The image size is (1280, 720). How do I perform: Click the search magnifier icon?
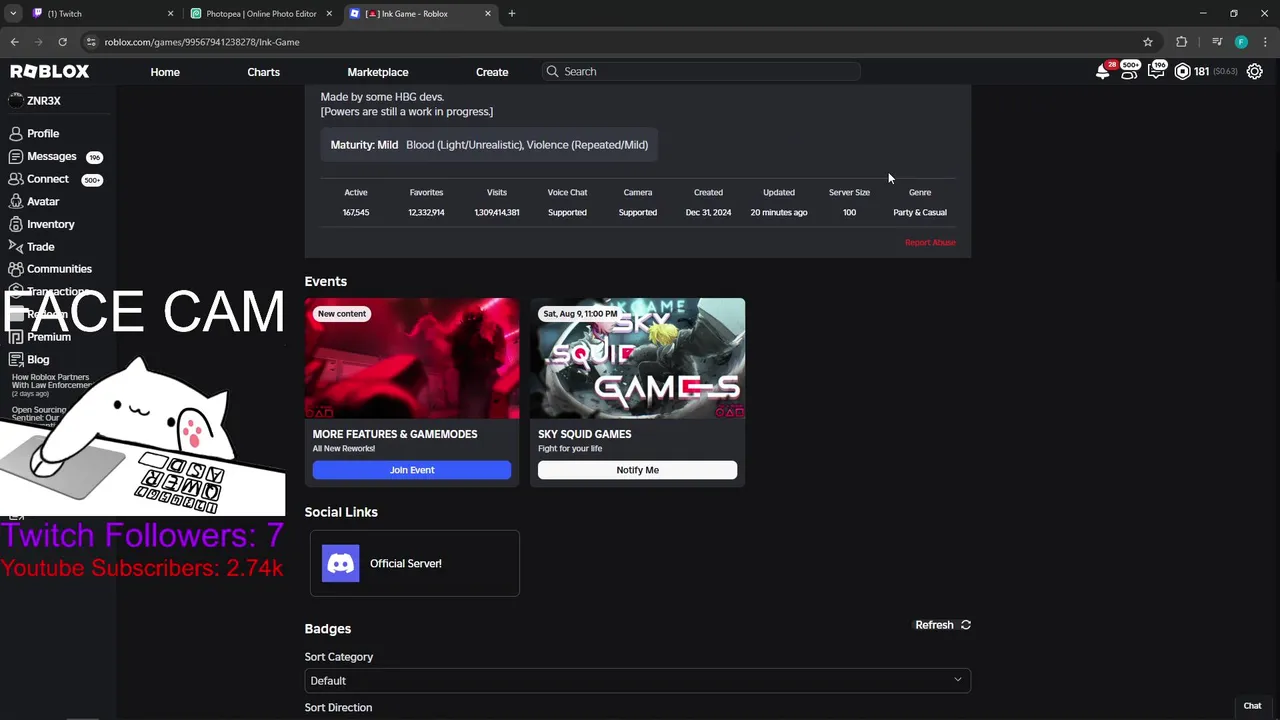[x=552, y=72]
